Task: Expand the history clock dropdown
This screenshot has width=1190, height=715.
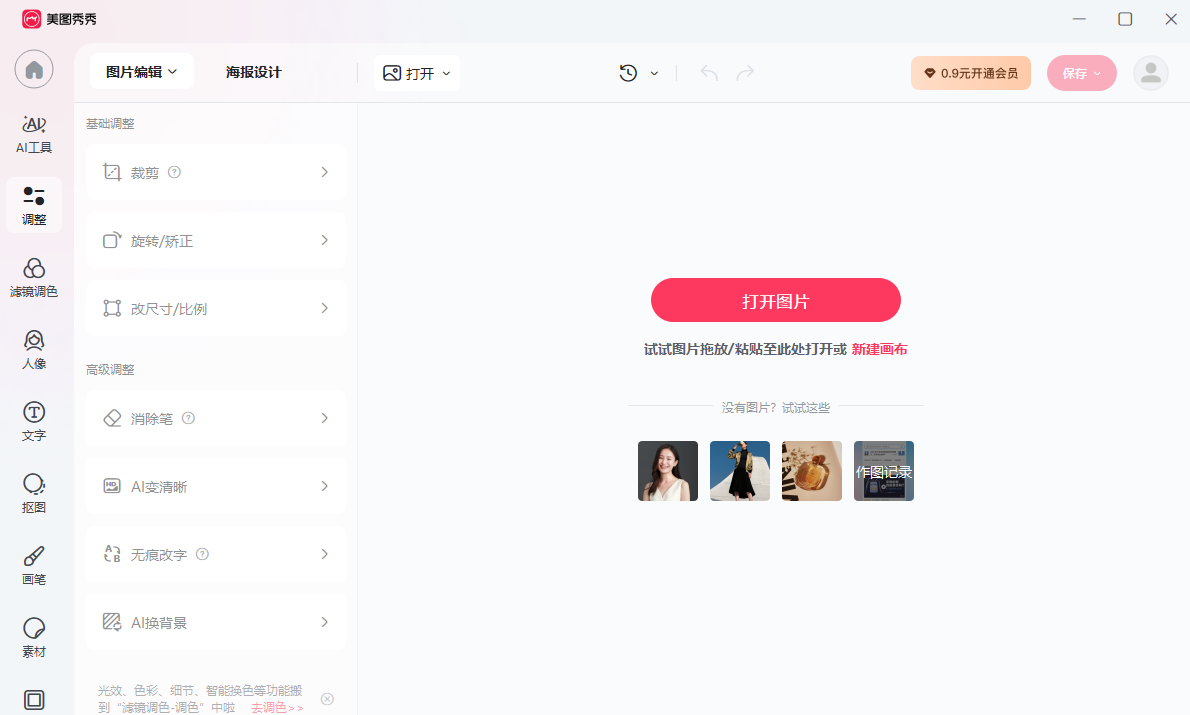Action: click(639, 73)
